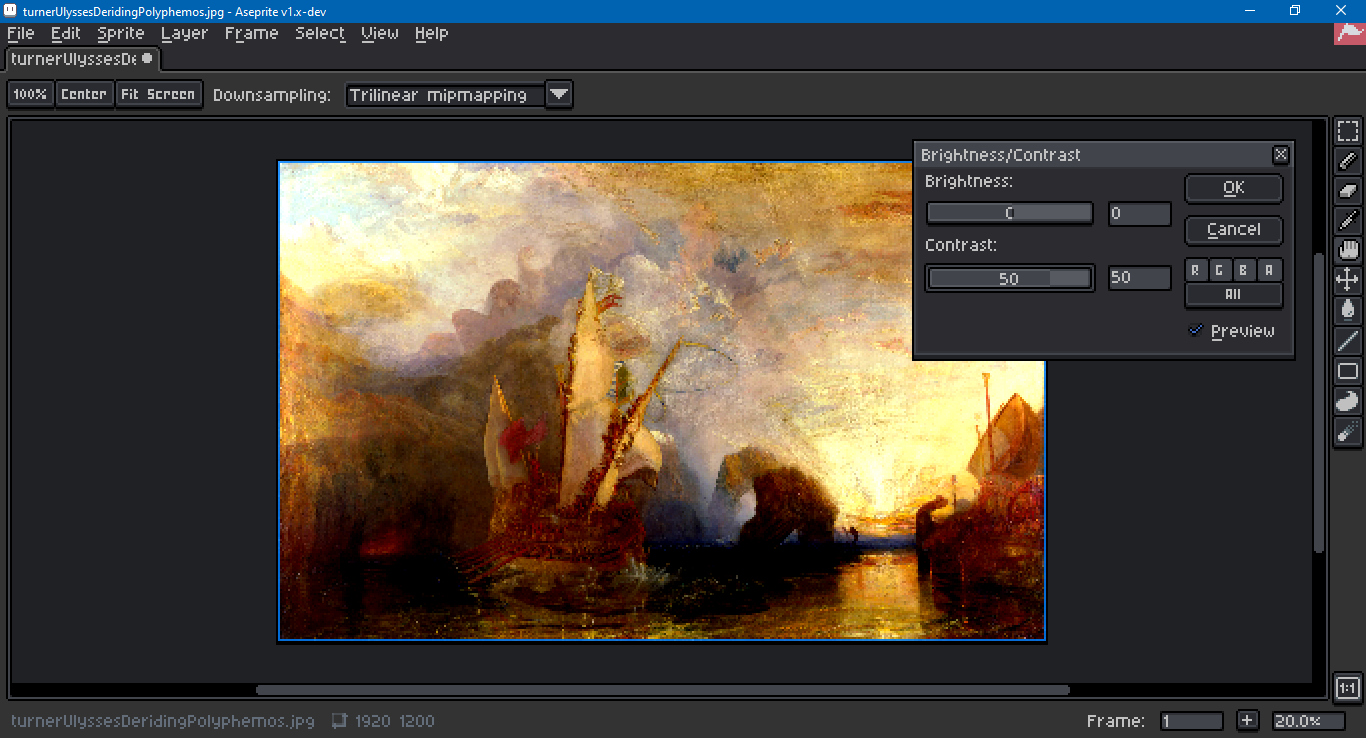1366x738 pixels.
Task: Click the 20.0% zoom field
Action: click(x=1310, y=721)
